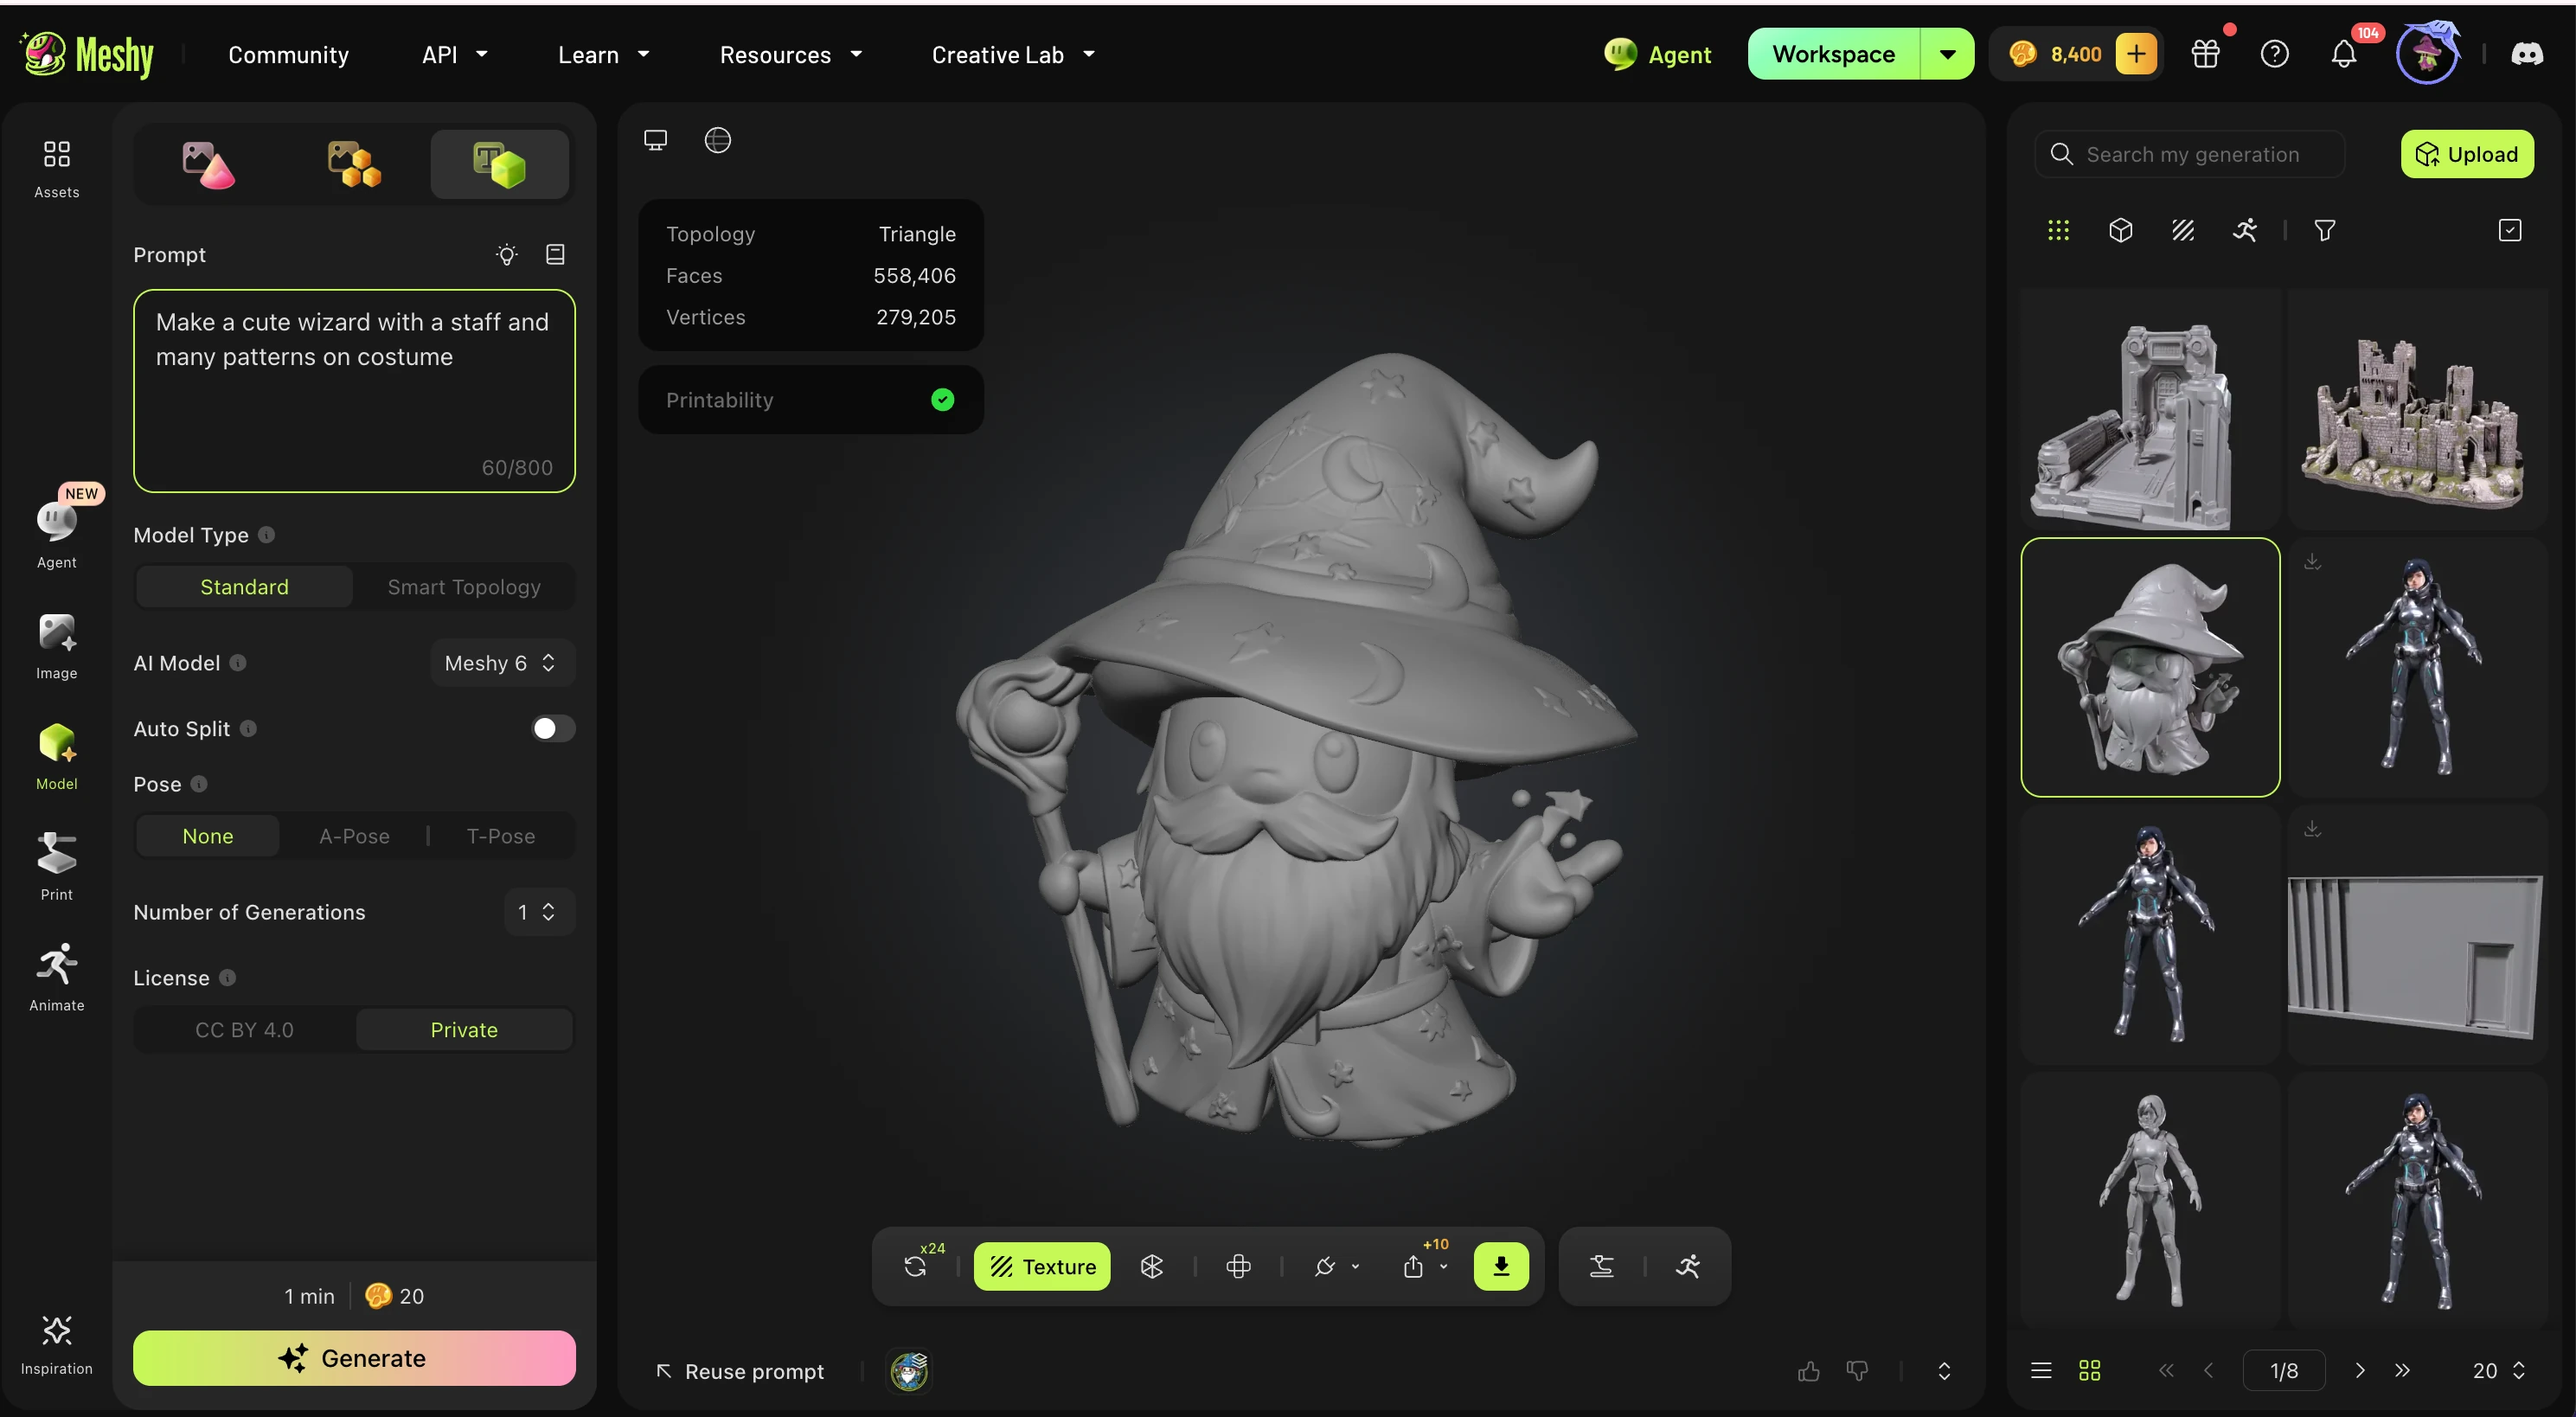2576x1417 pixels.
Task: Toggle the Auto Split switch
Action: coord(552,729)
